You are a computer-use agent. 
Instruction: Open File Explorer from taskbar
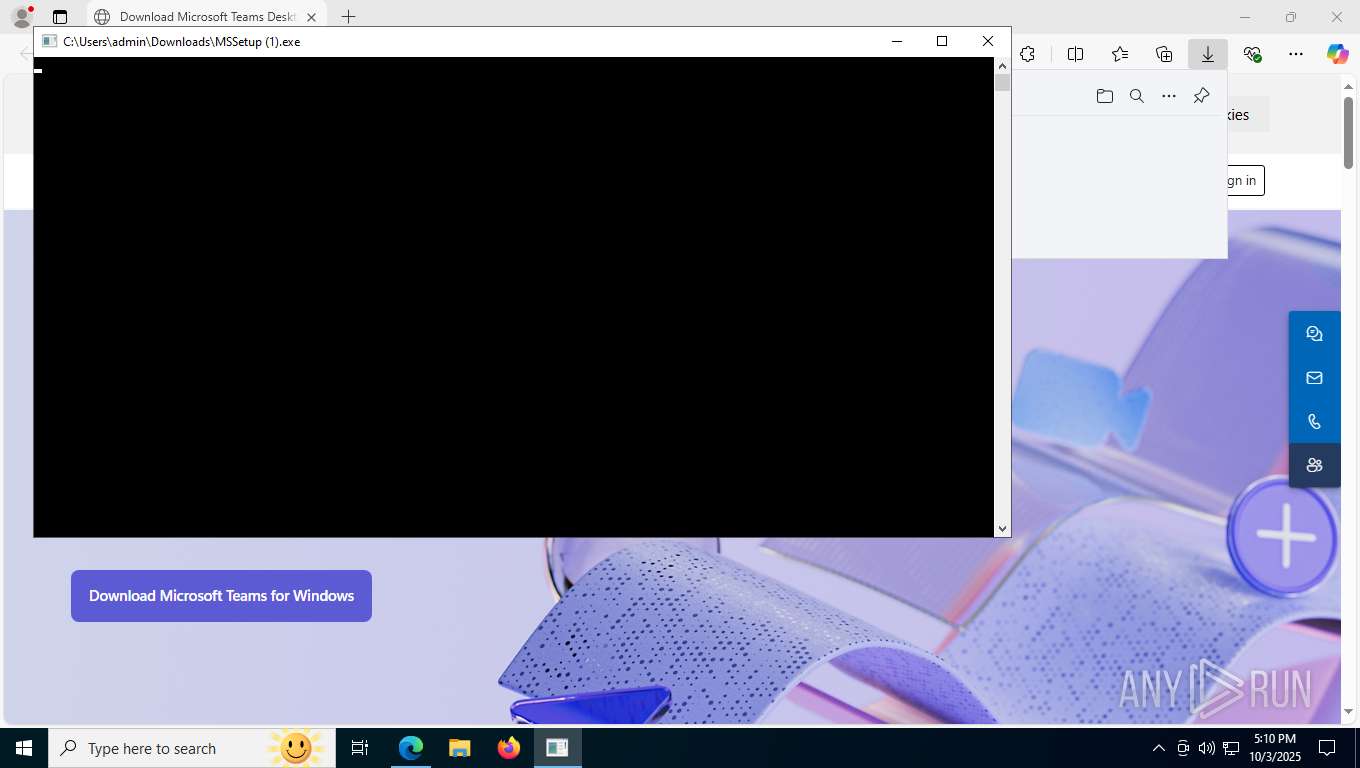[x=459, y=748]
